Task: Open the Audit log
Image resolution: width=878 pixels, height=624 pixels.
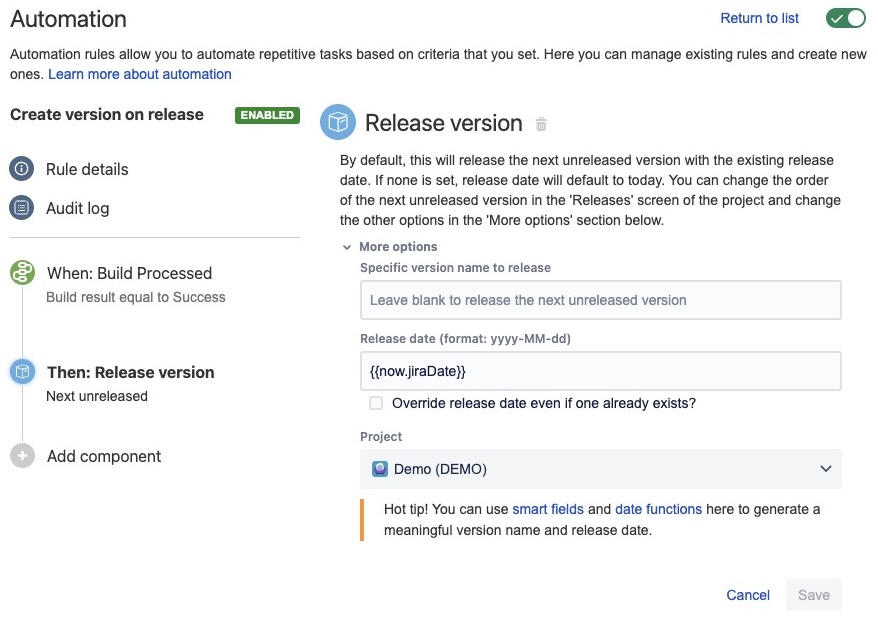Action: (77, 208)
